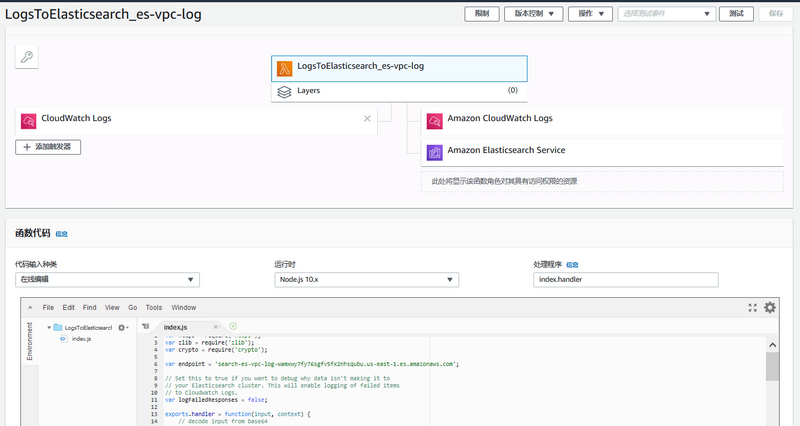Image resolution: width=800 pixels, height=426 pixels.
Task: Click the tab list icon beside index.js
Action: (146, 327)
